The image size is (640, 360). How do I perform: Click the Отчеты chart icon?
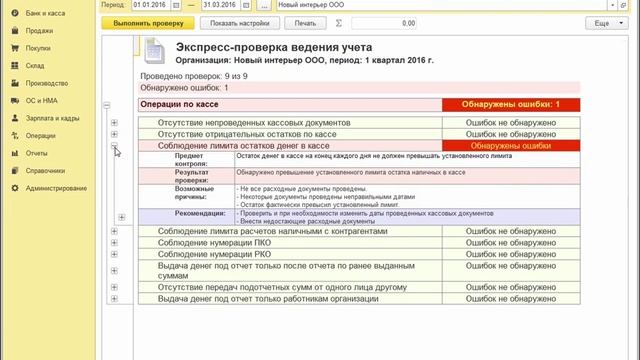[15, 153]
